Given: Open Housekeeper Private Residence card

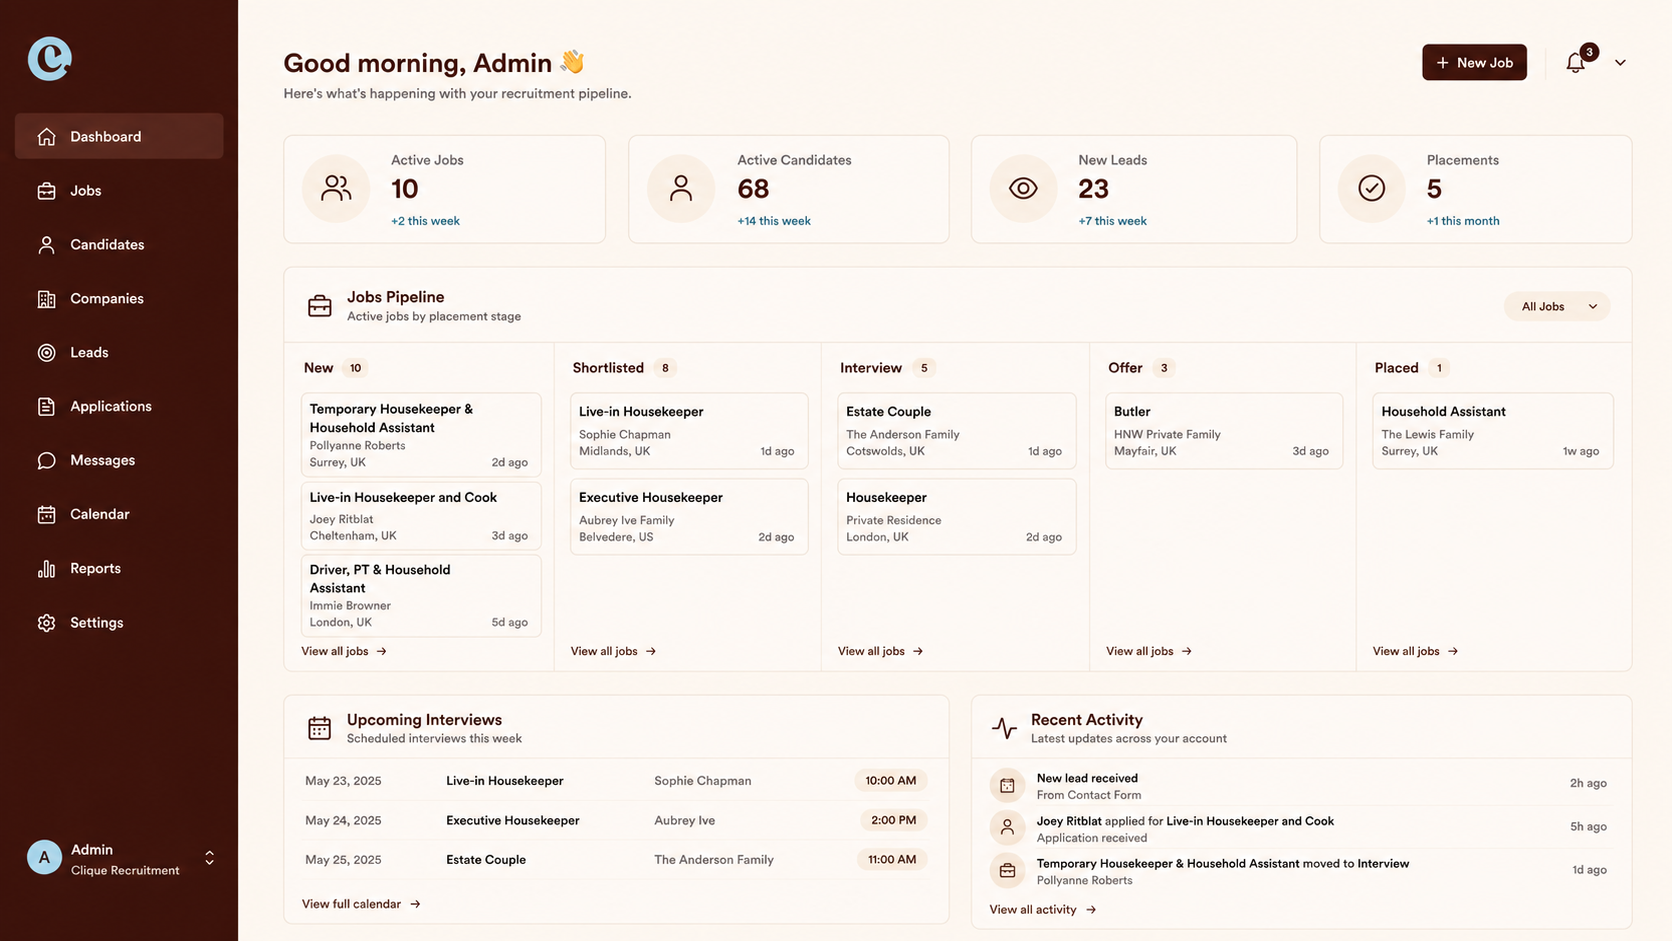Looking at the screenshot, I should [x=957, y=516].
